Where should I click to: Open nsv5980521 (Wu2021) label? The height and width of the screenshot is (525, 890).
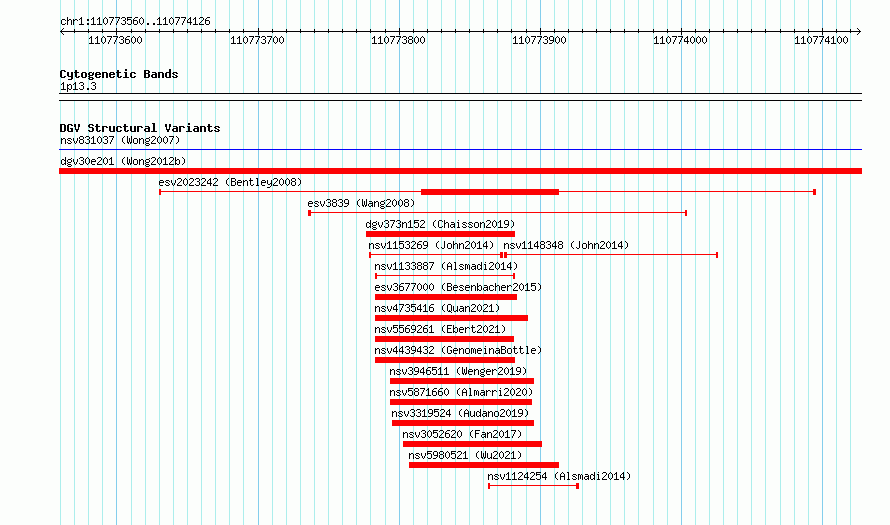click(465, 455)
